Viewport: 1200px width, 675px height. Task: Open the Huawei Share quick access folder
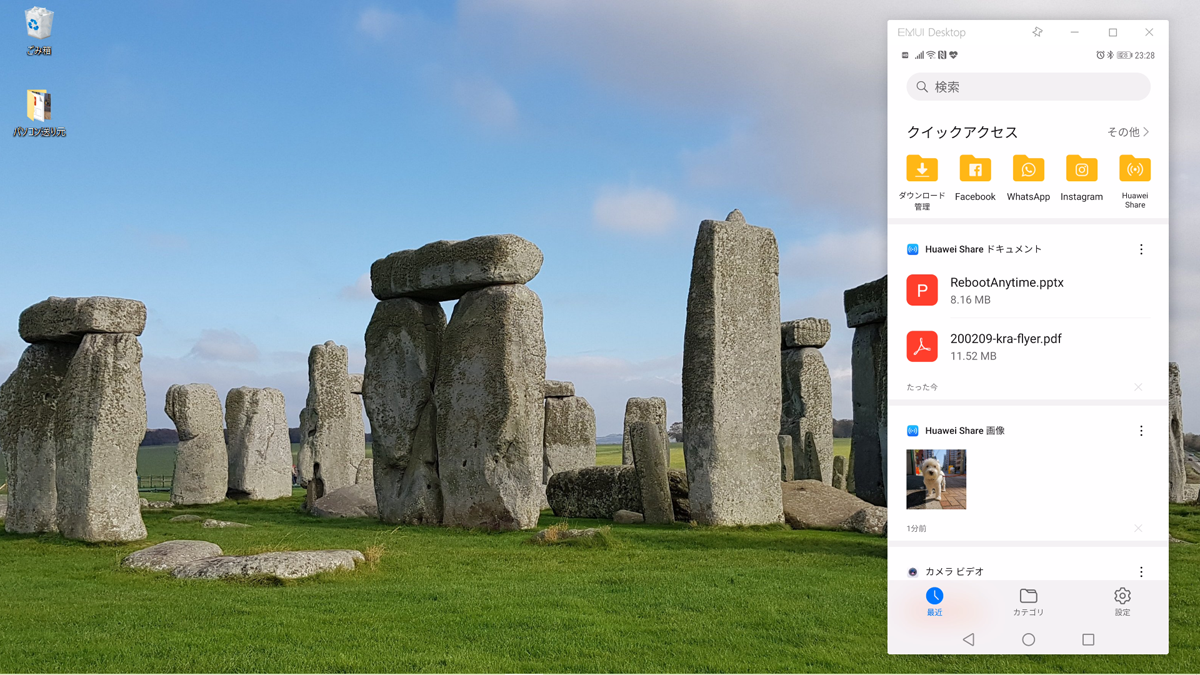[x=1135, y=182]
